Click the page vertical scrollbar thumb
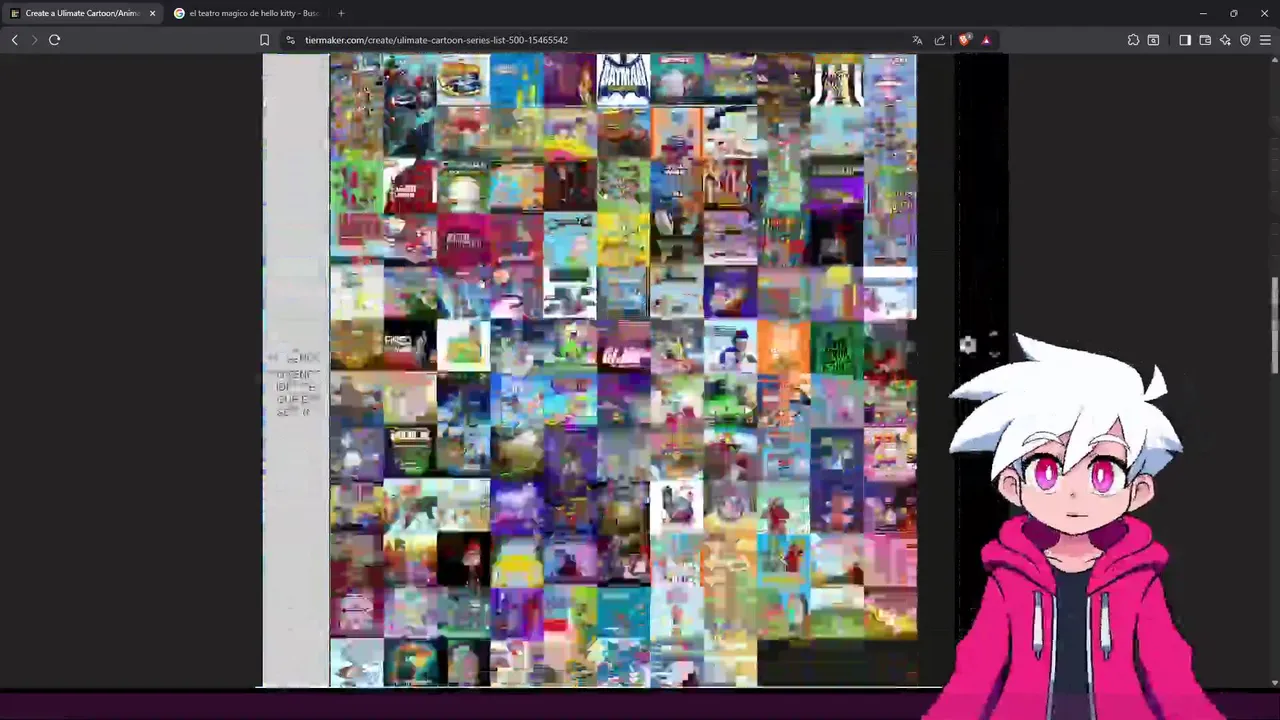 1274,326
